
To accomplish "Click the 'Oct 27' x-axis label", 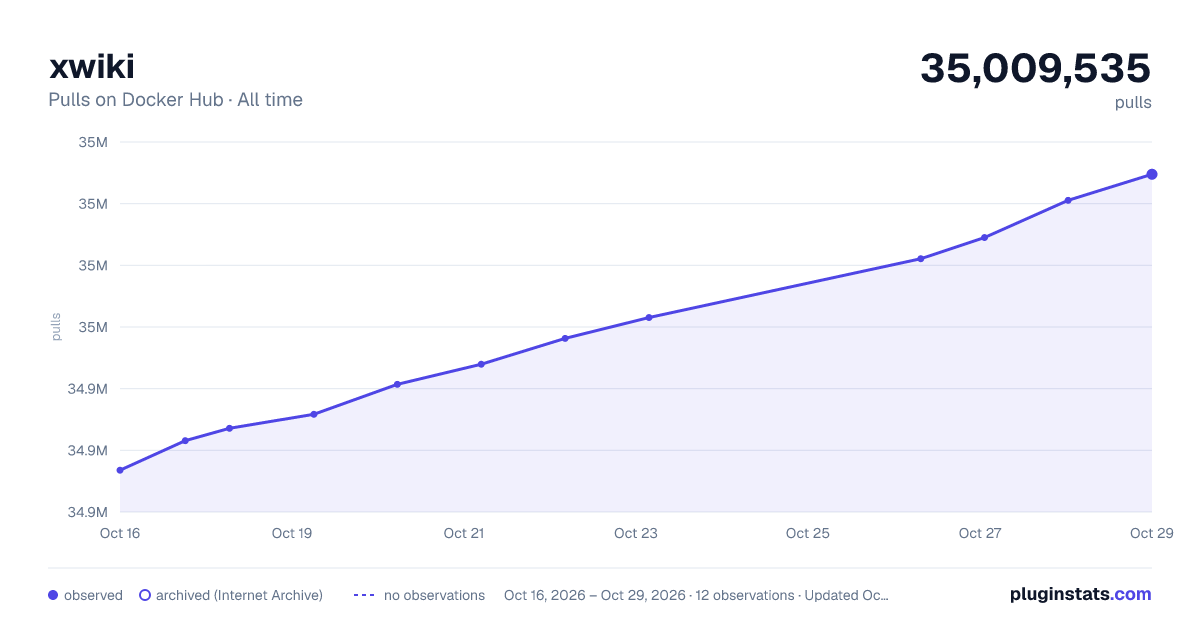I will click(980, 533).
